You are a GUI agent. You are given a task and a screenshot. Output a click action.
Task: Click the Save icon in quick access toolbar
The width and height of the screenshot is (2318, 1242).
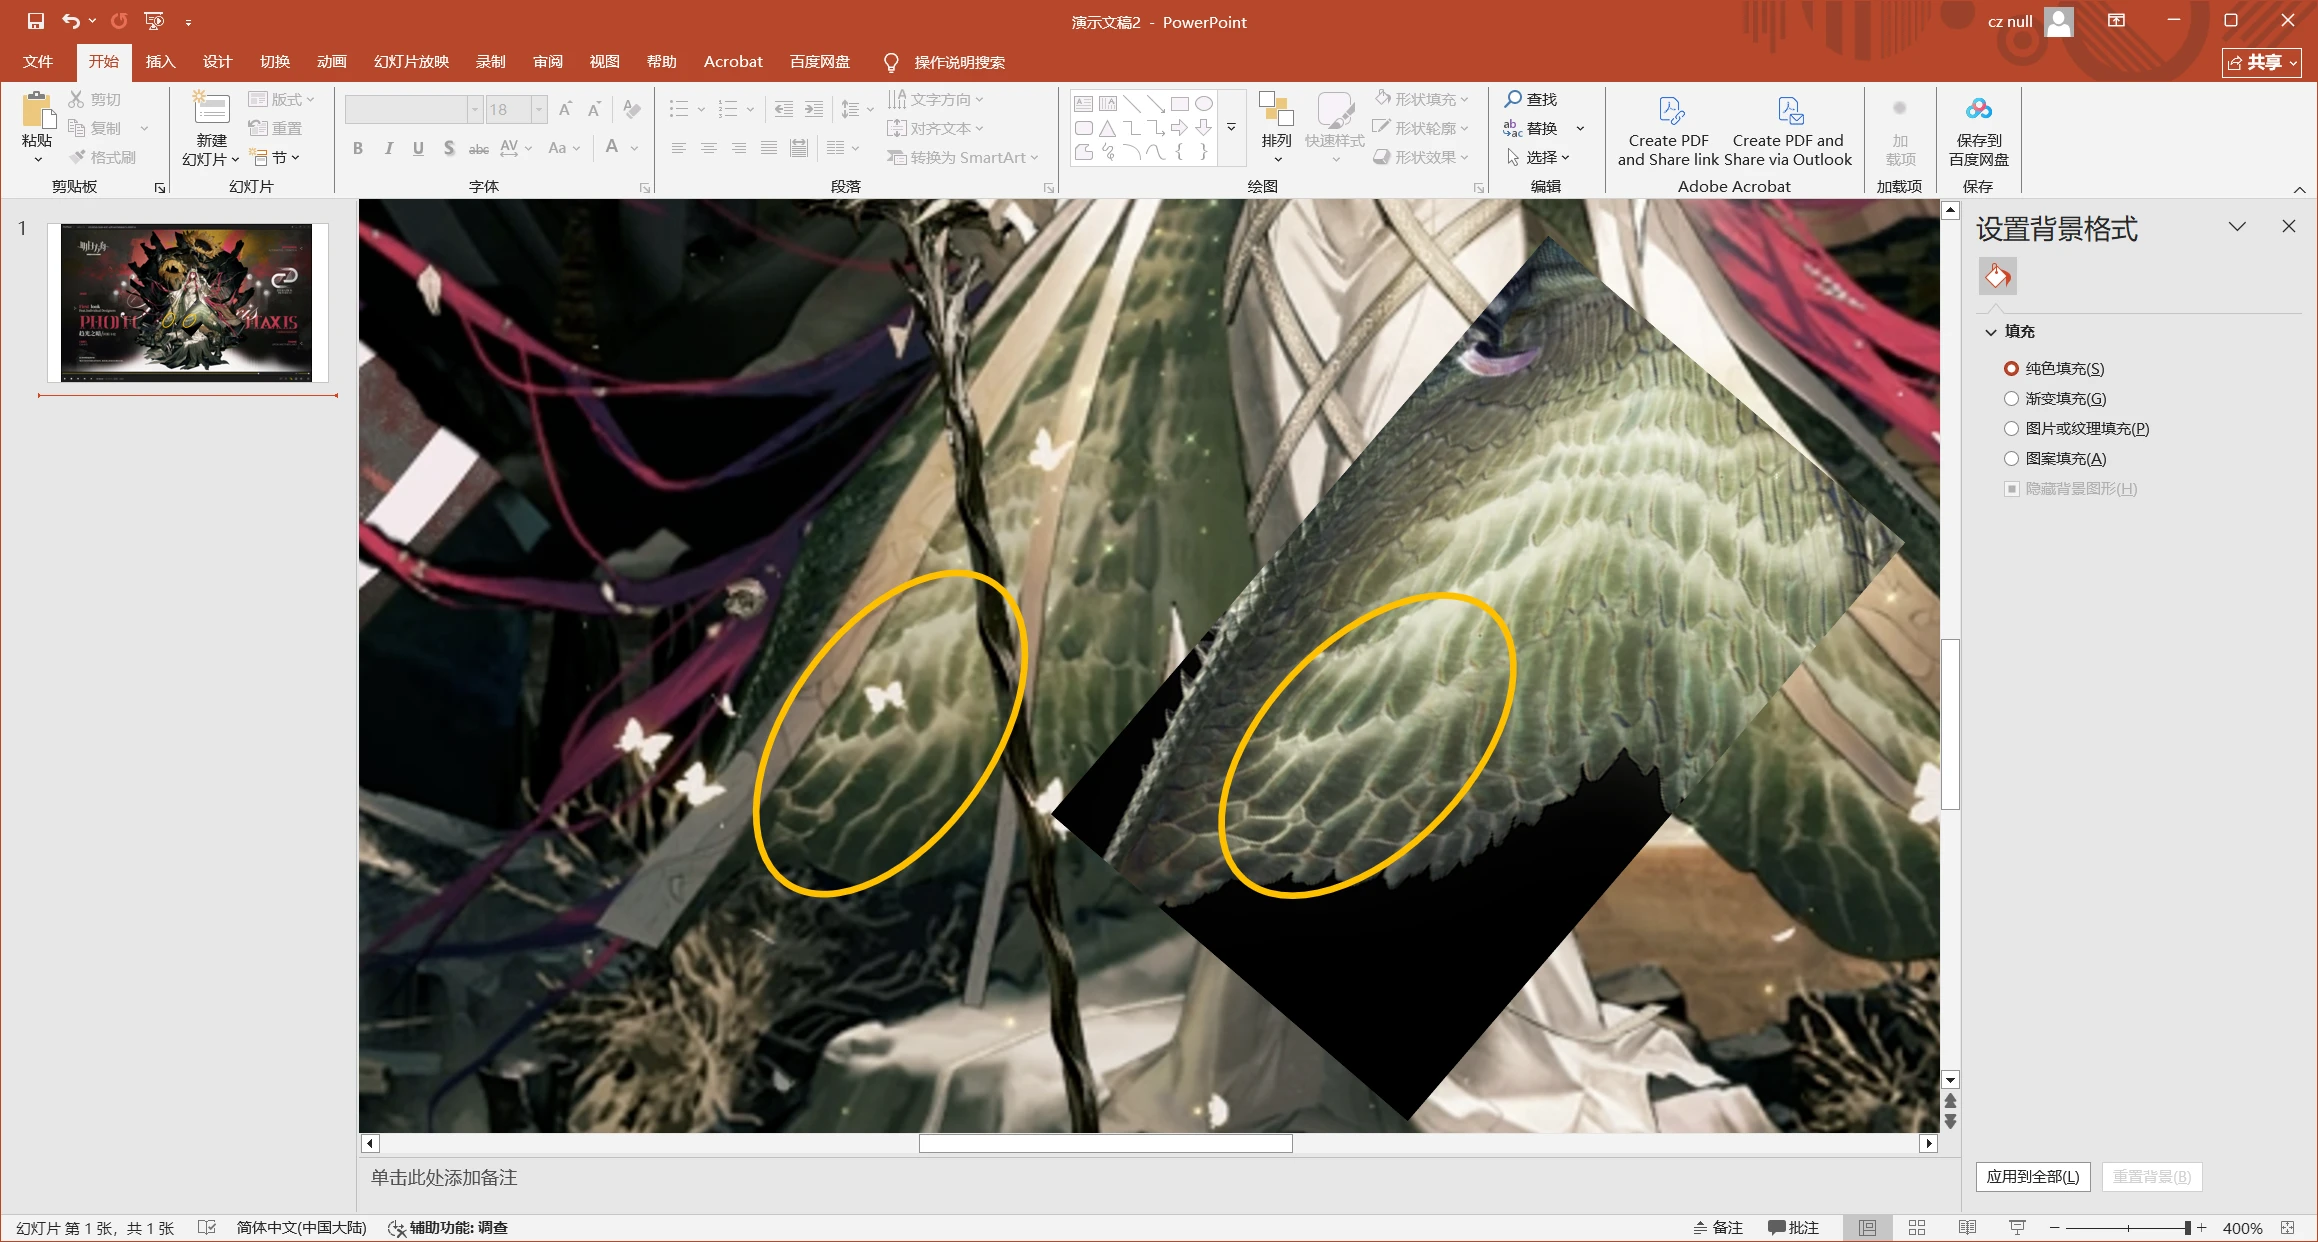tap(36, 21)
